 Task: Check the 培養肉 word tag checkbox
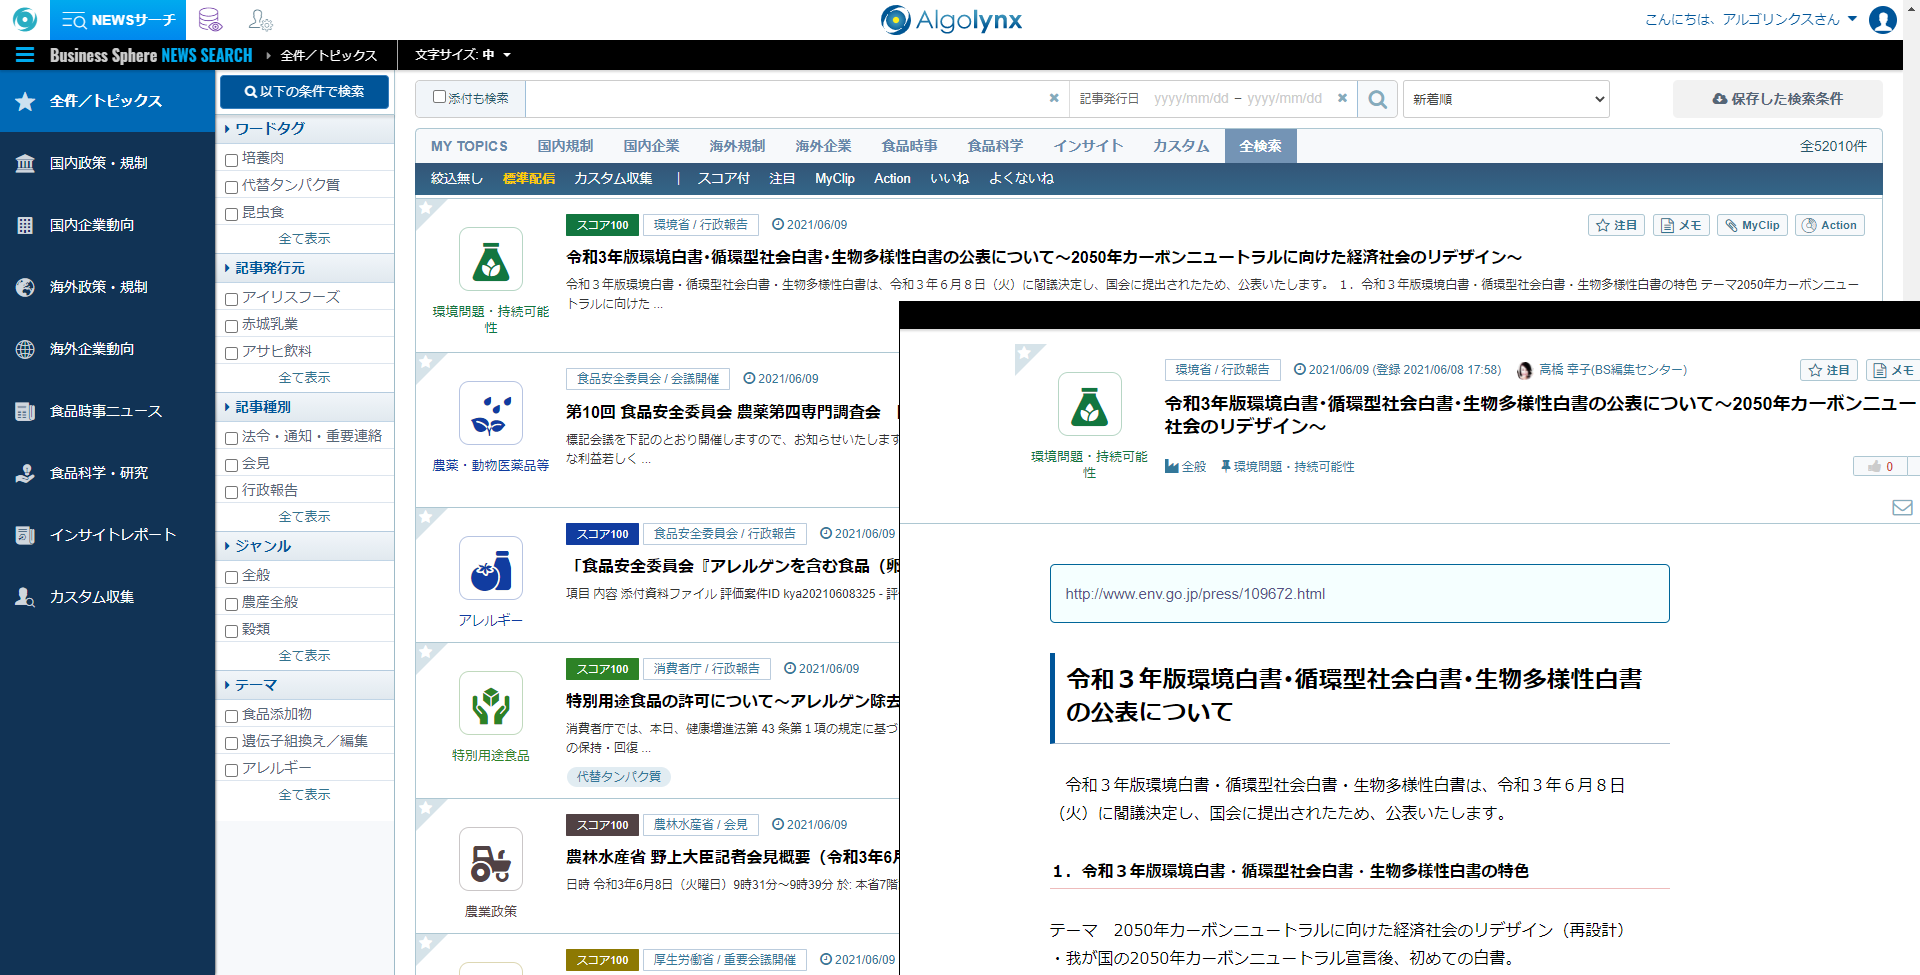point(231,159)
